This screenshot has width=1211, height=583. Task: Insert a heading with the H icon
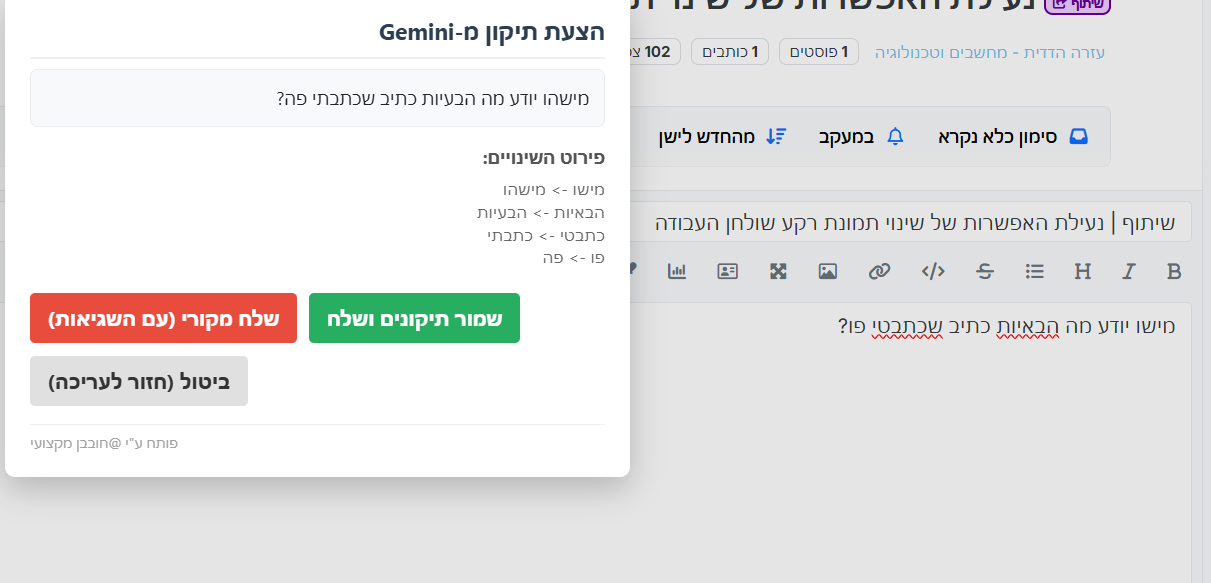click(x=1082, y=271)
